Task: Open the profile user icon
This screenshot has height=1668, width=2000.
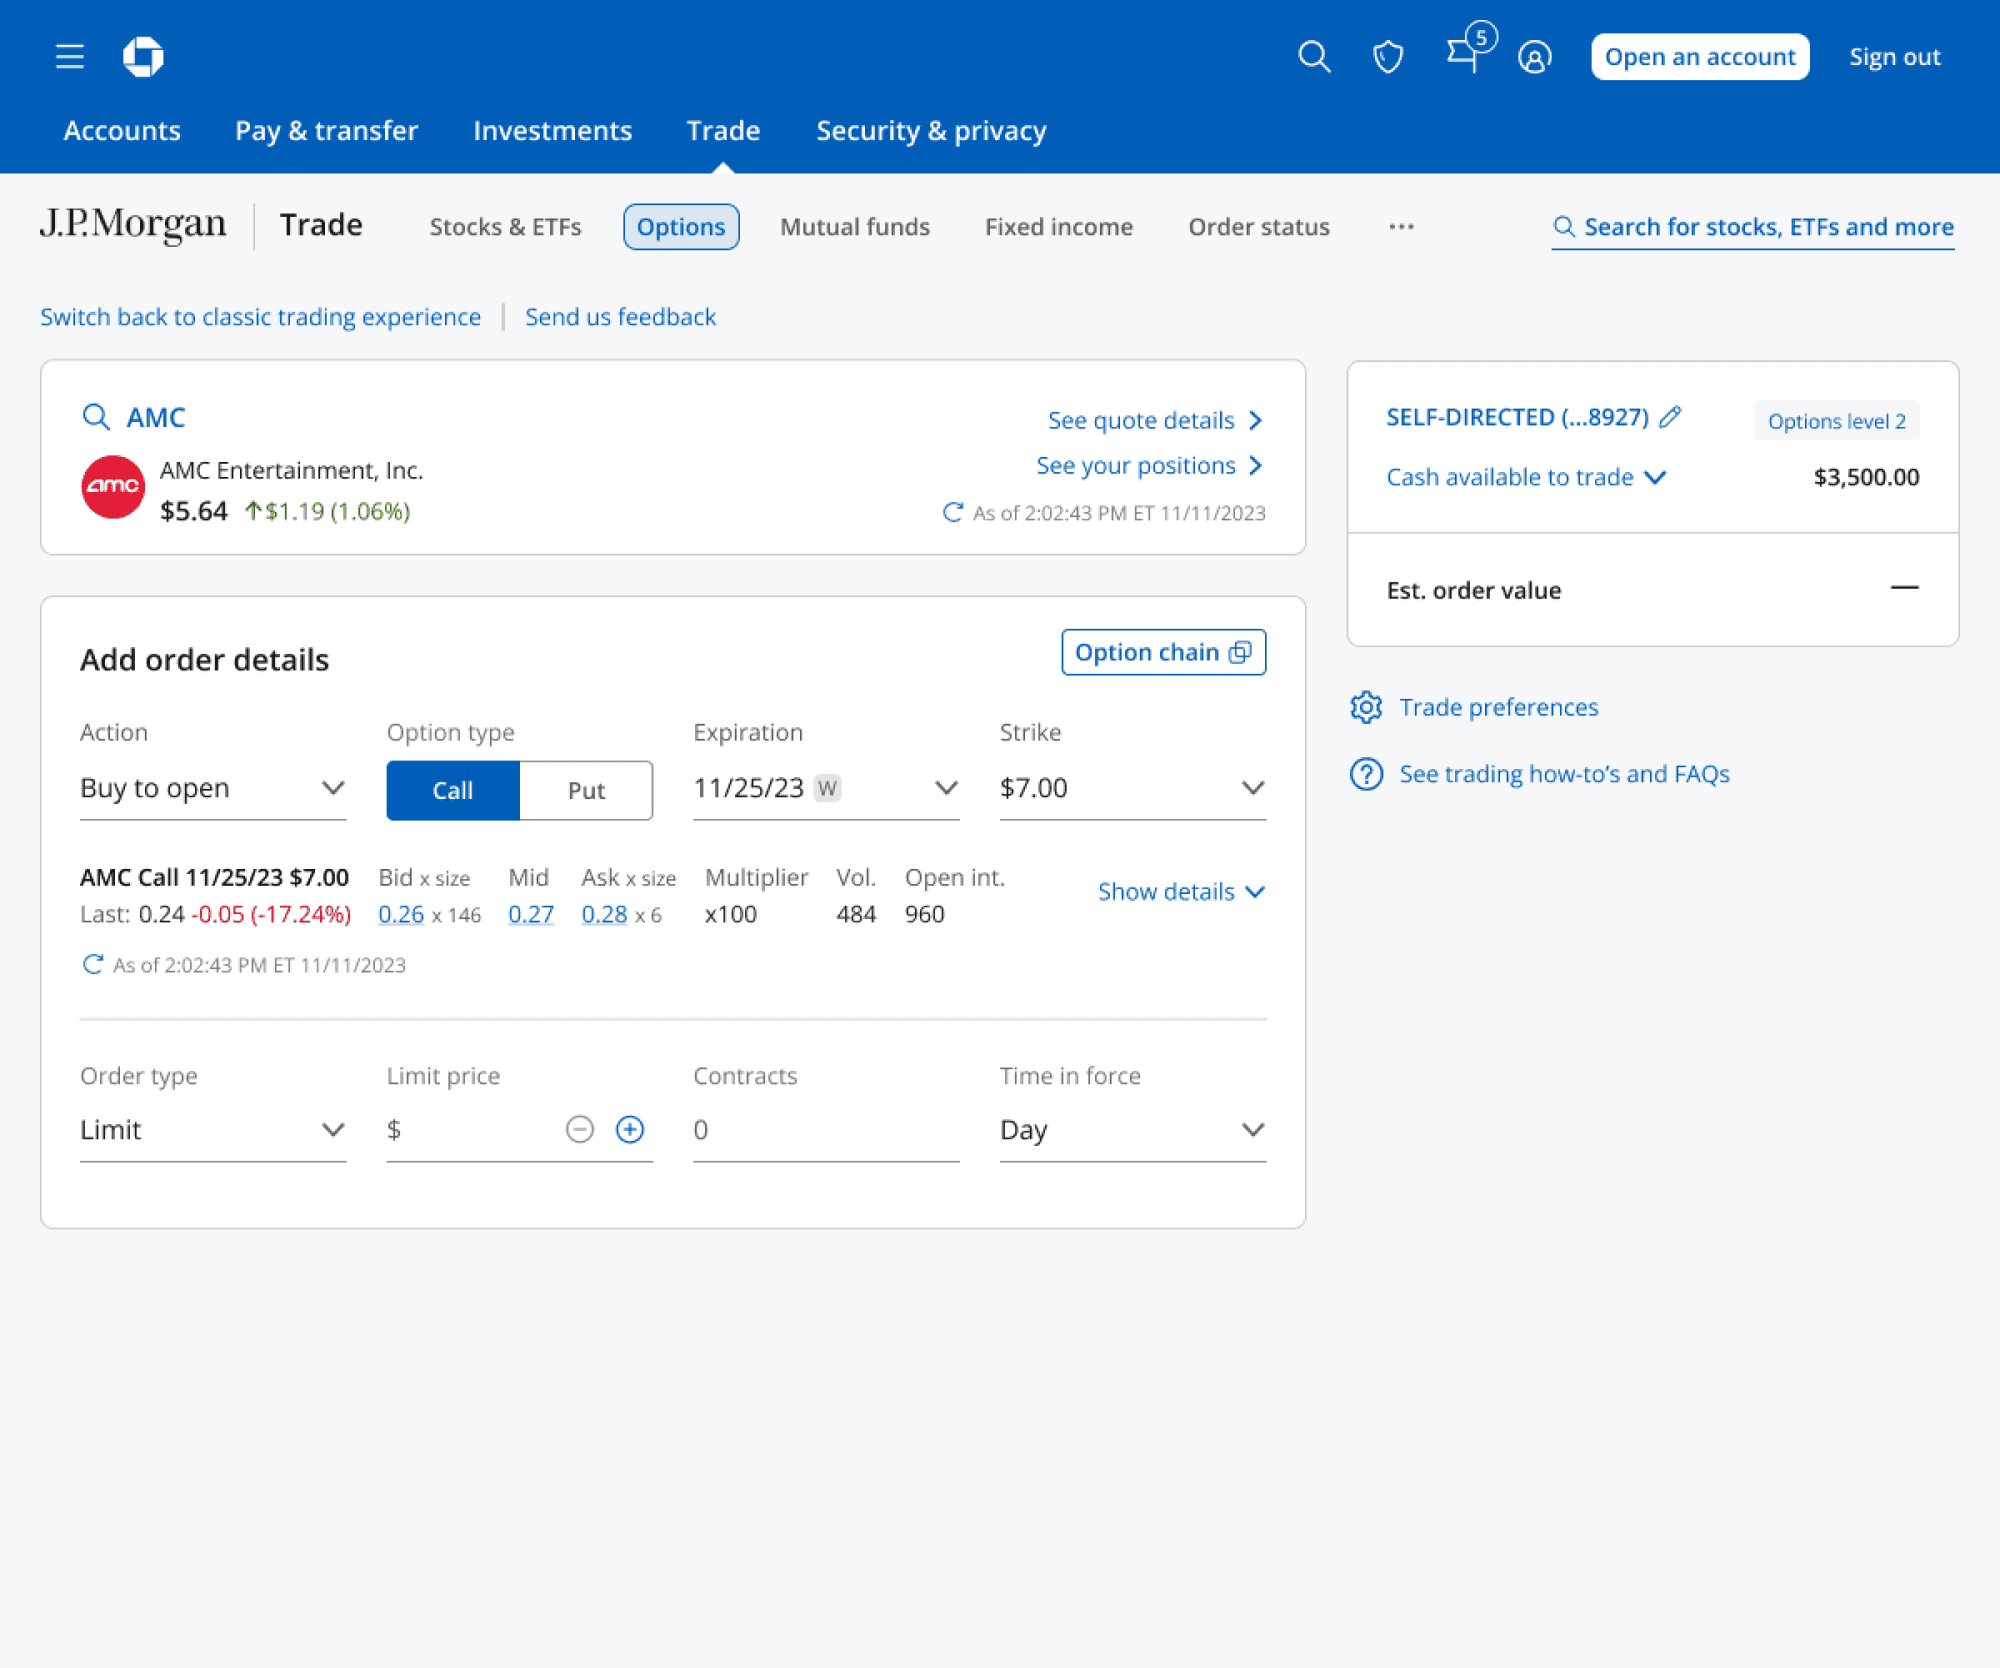Action: click(x=1535, y=57)
